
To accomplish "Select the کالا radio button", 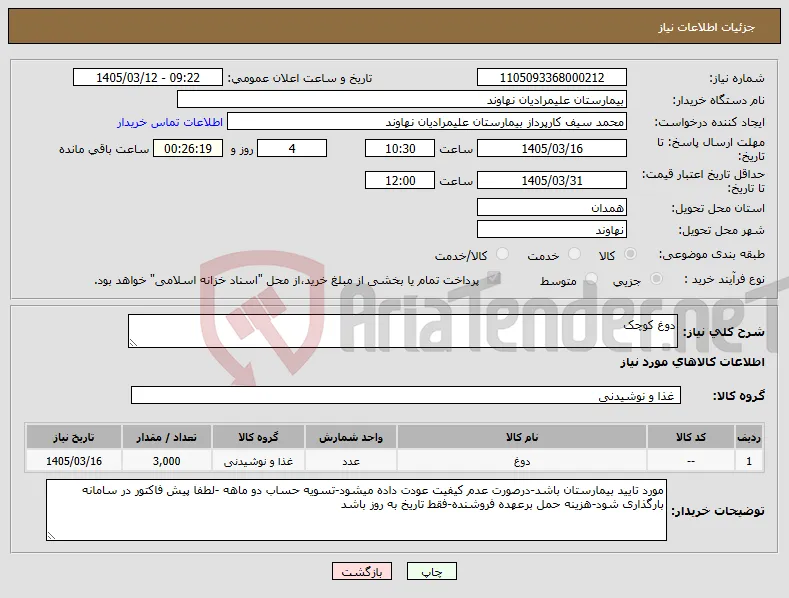I will (x=630, y=254).
